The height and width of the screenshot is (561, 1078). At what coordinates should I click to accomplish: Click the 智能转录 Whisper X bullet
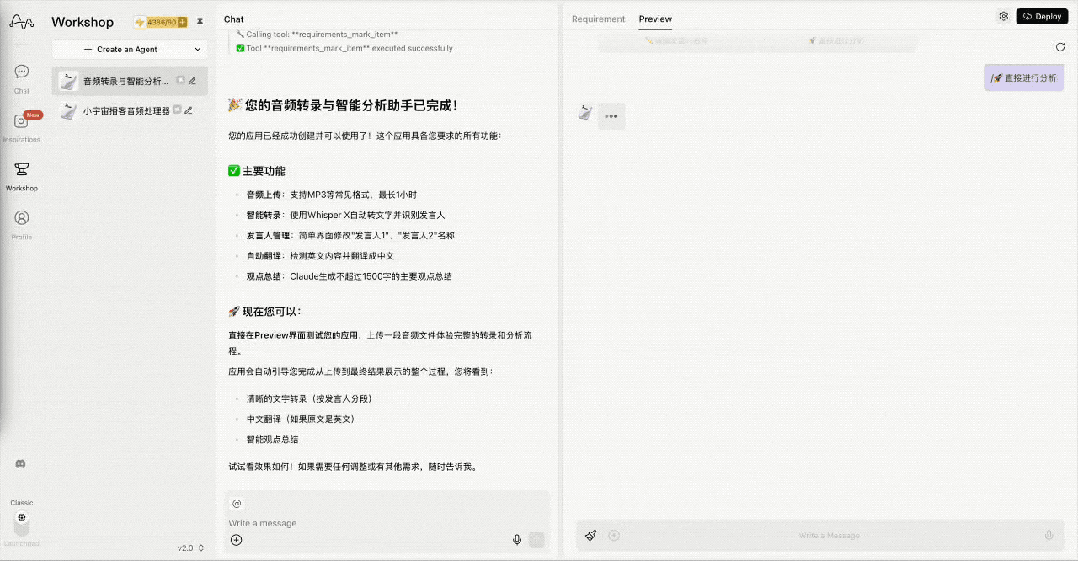346,215
